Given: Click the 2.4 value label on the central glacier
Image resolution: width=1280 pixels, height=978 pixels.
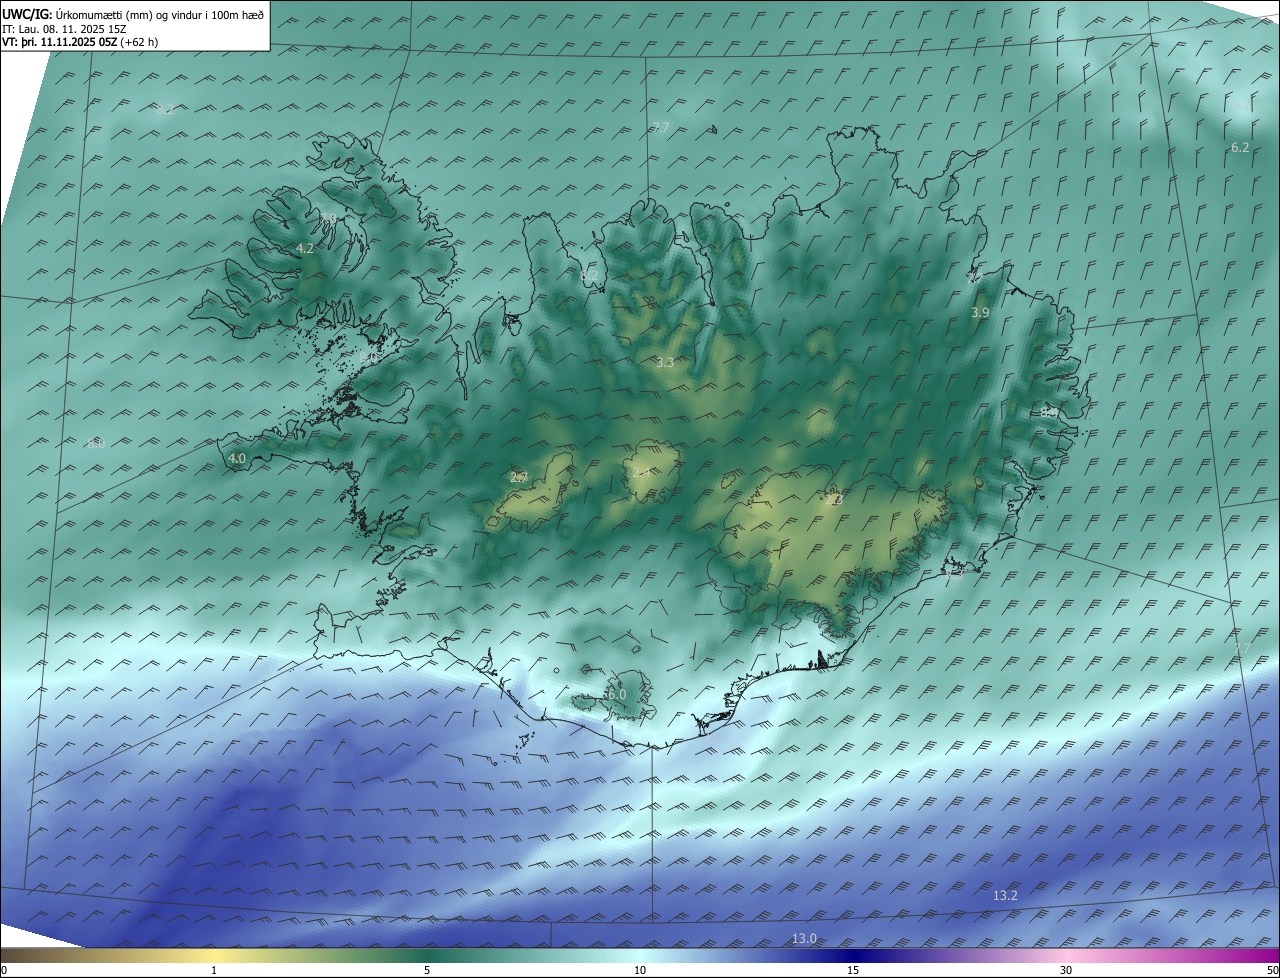Looking at the screenshot, I should (x=641, y=472).
